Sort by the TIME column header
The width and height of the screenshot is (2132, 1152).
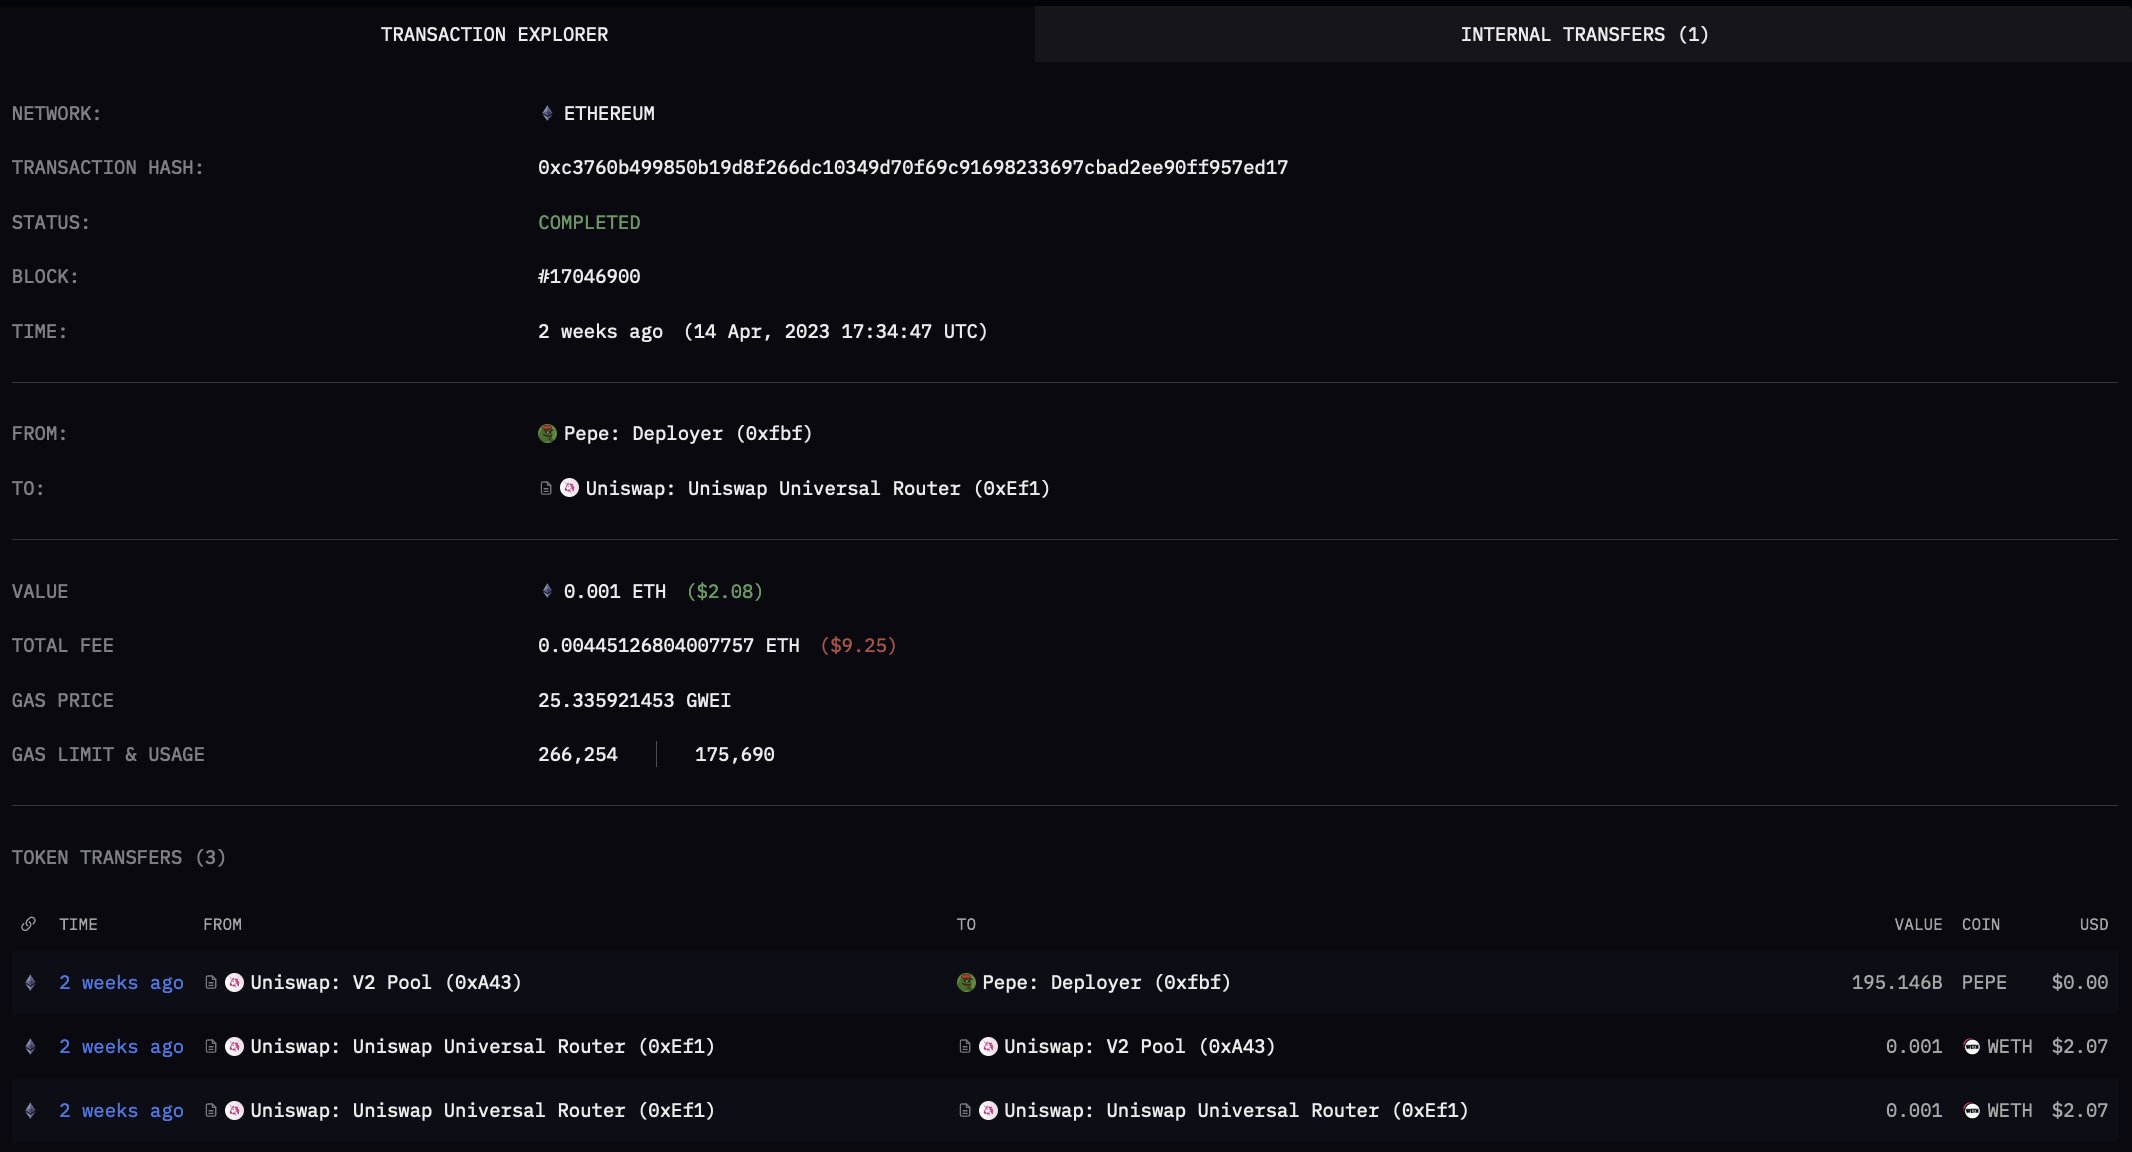coord(78,924)
